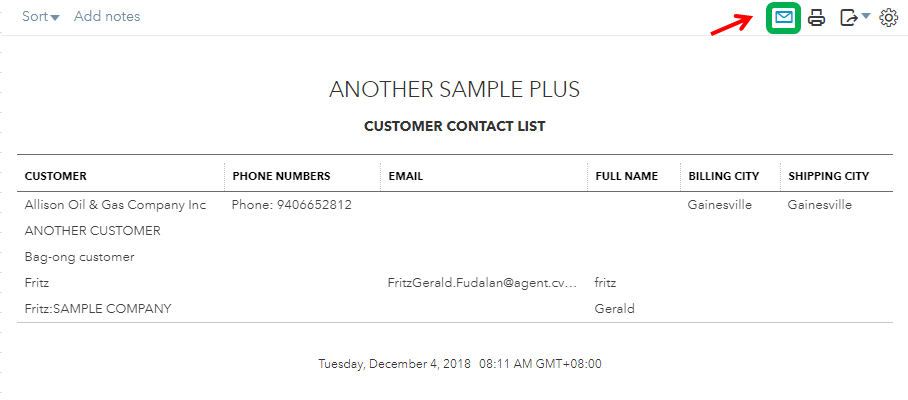Click the SHIPPING CITY column header
908x400 pixels.
pos(829,176)
